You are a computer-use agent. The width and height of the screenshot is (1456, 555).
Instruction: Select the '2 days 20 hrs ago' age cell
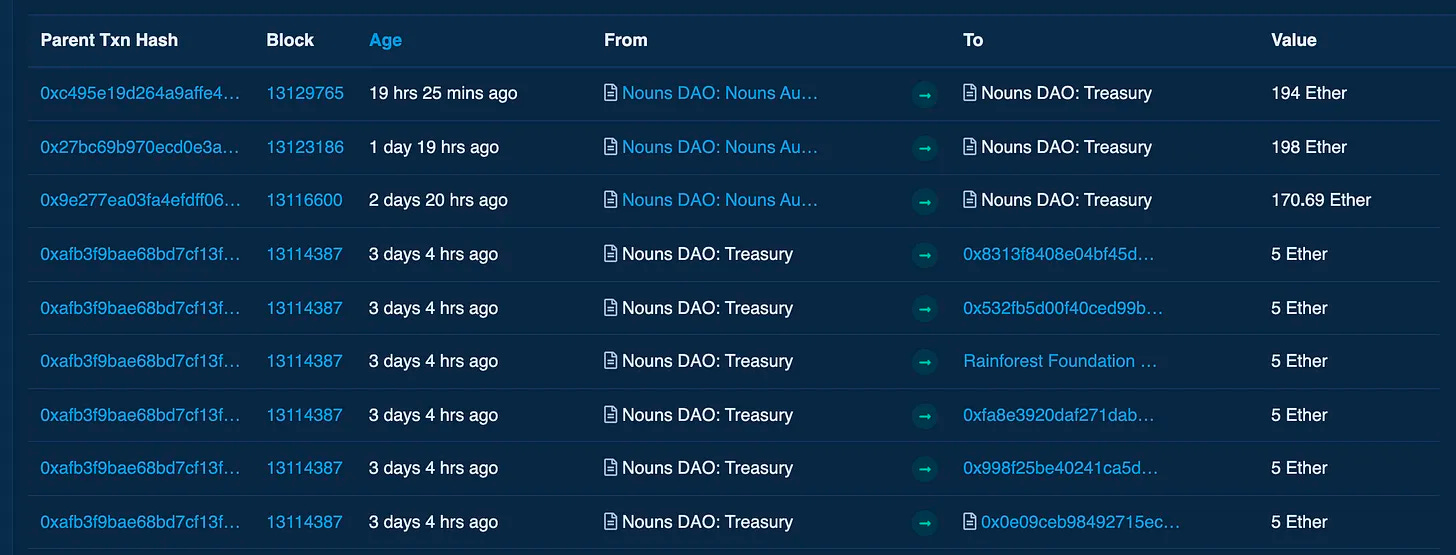[438, 200]
